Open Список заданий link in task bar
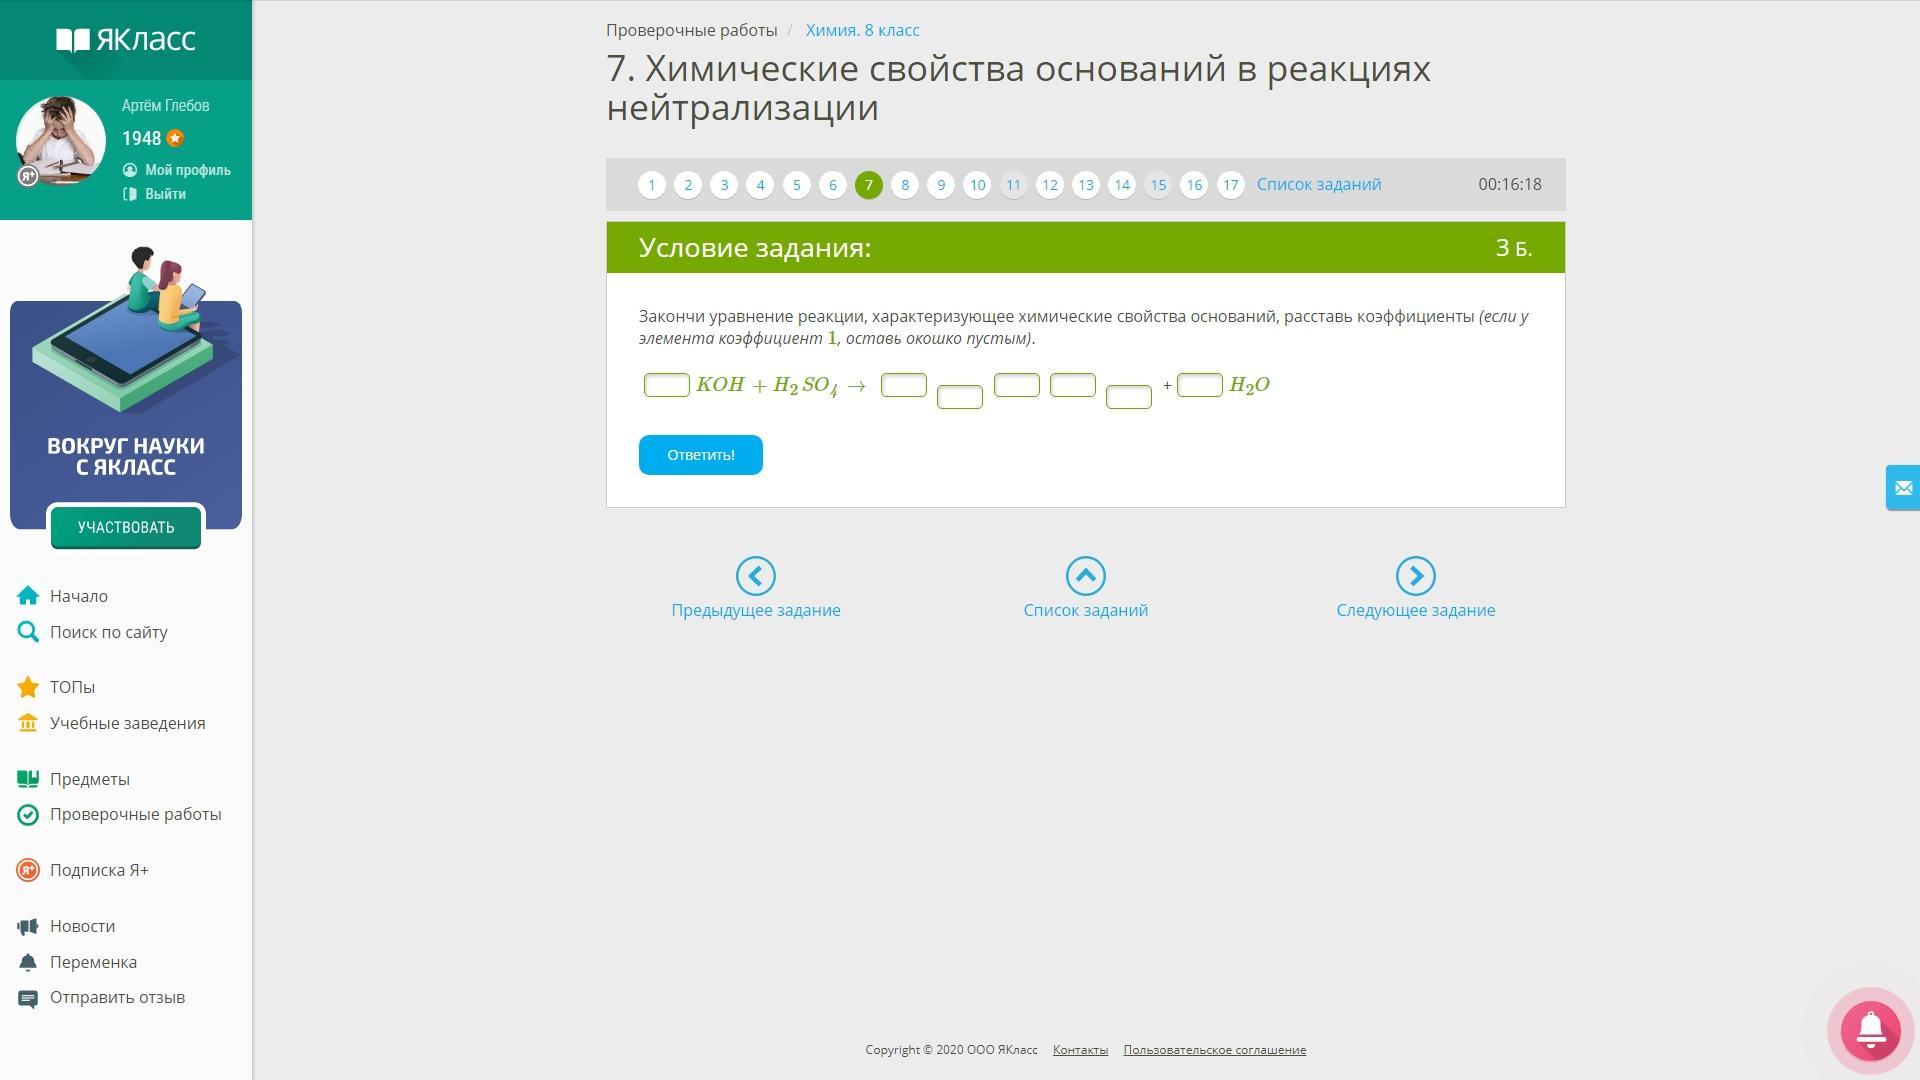Screen dimensions: 1920x1080 pyautogui.click(x=1318, y=184)
